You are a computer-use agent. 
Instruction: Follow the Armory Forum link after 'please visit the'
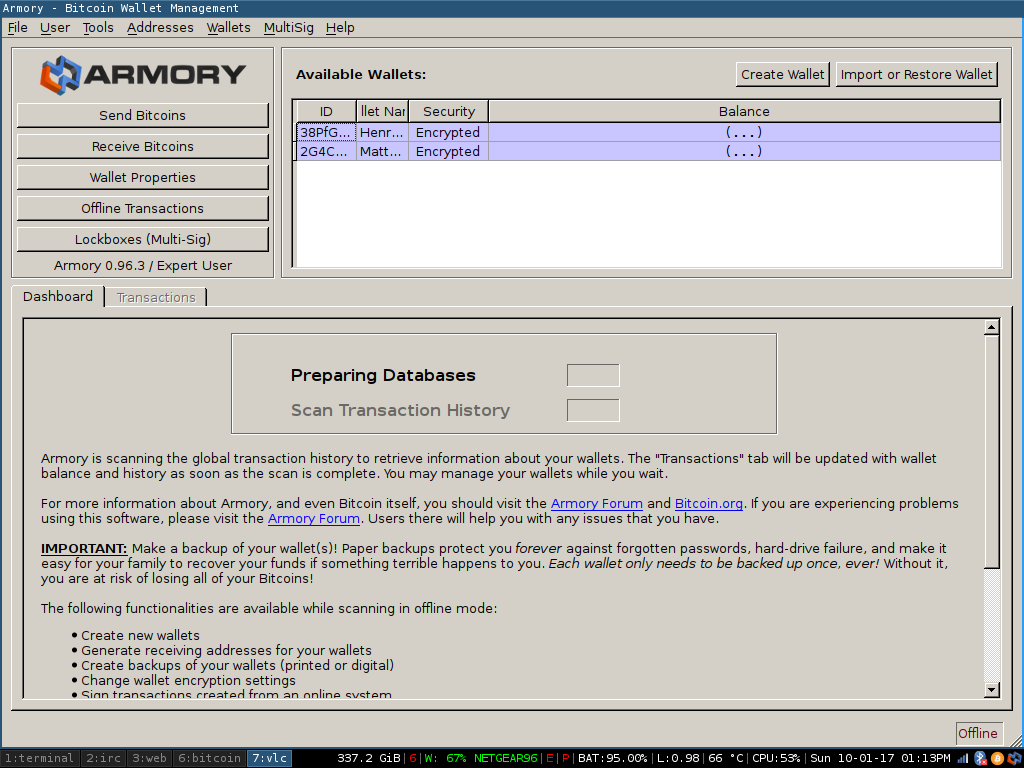[x=313, y=519]
